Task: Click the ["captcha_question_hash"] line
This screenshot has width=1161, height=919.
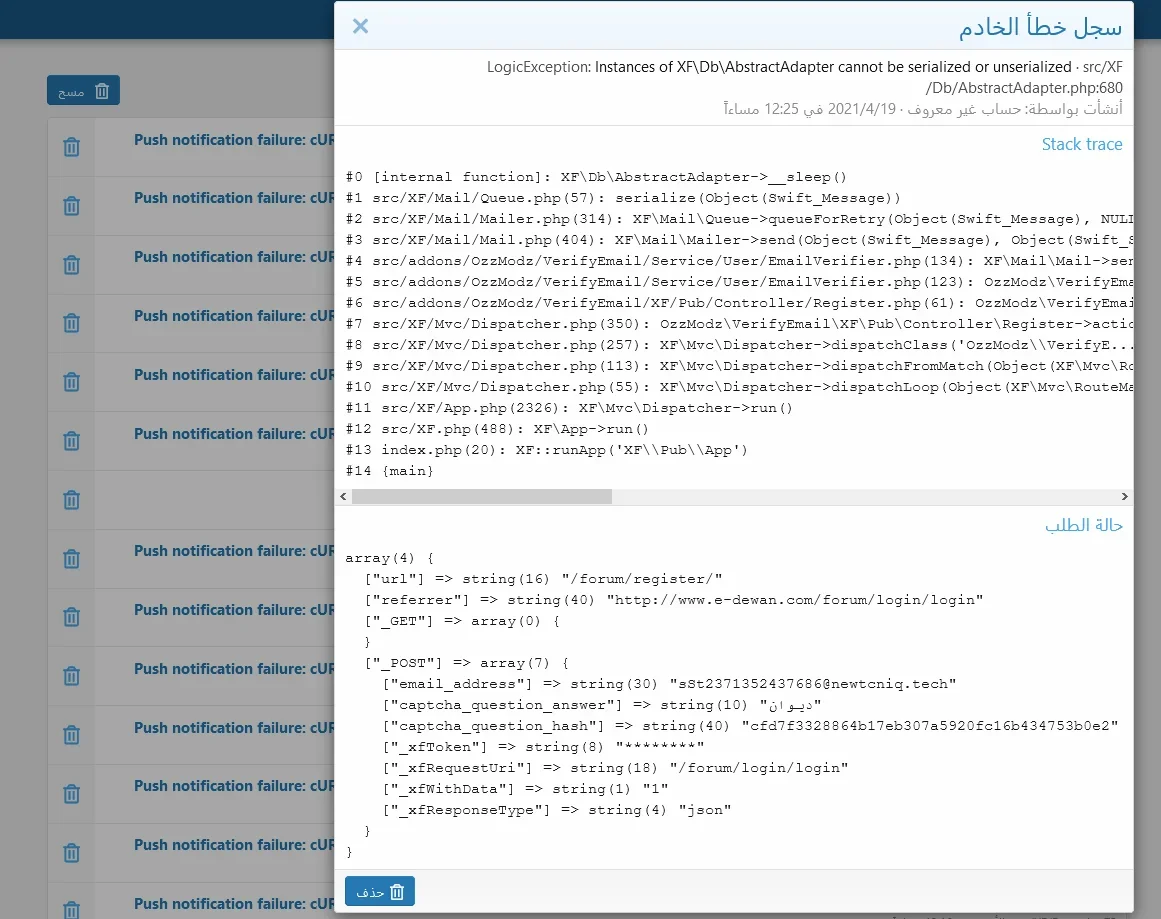Action: (750, 726)
